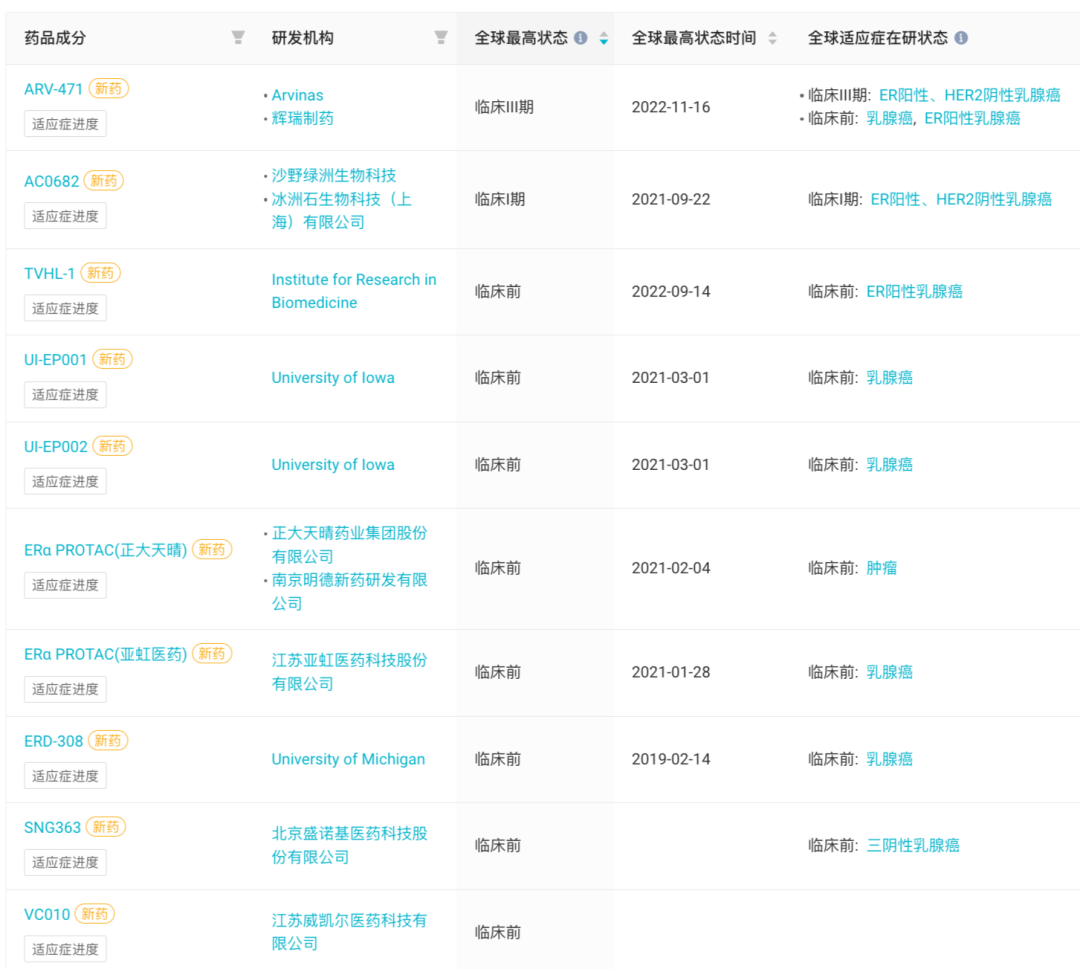Image resolution: width=1080 pixels, height=969 pixels.
Task: Click 适应症进度 button under UI-EP001
Action: pyautogui.click(x=65, y=395)
